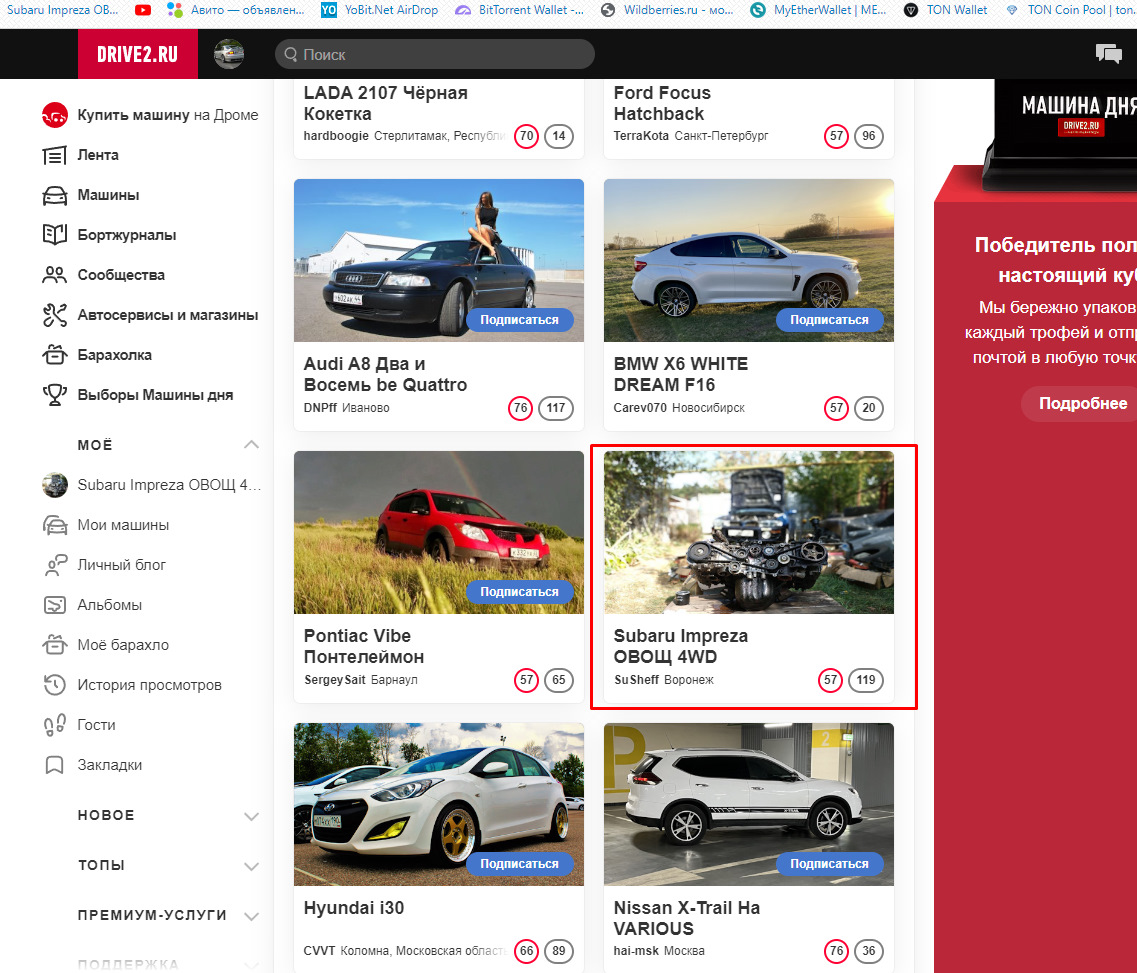
Task: Open the messages chat icon
Action: (1109, 54)
